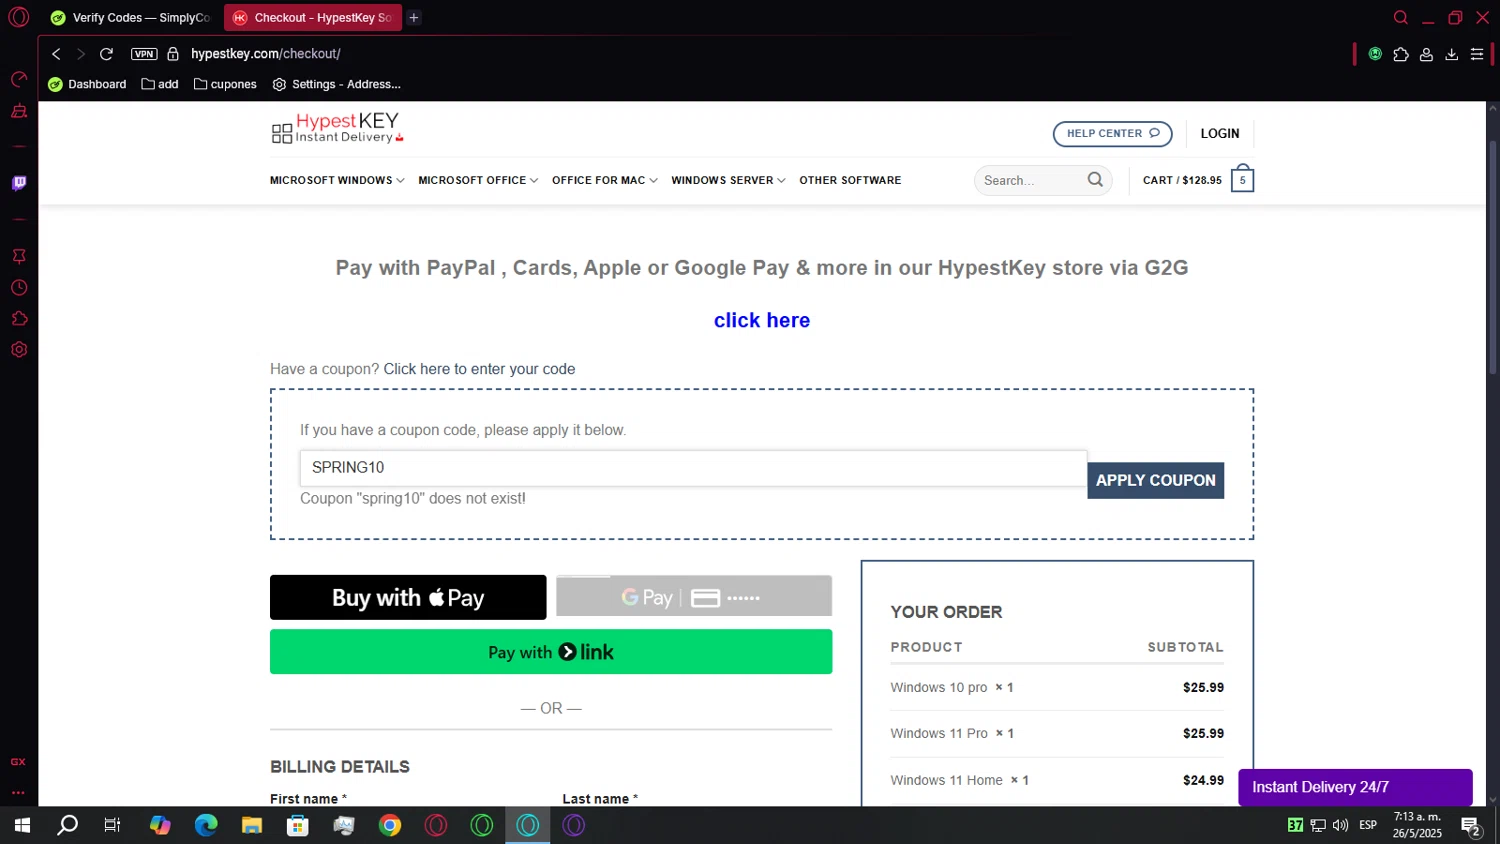Open Easy Setup sliders icon

pyautogui.click(x=1477, y=54)
